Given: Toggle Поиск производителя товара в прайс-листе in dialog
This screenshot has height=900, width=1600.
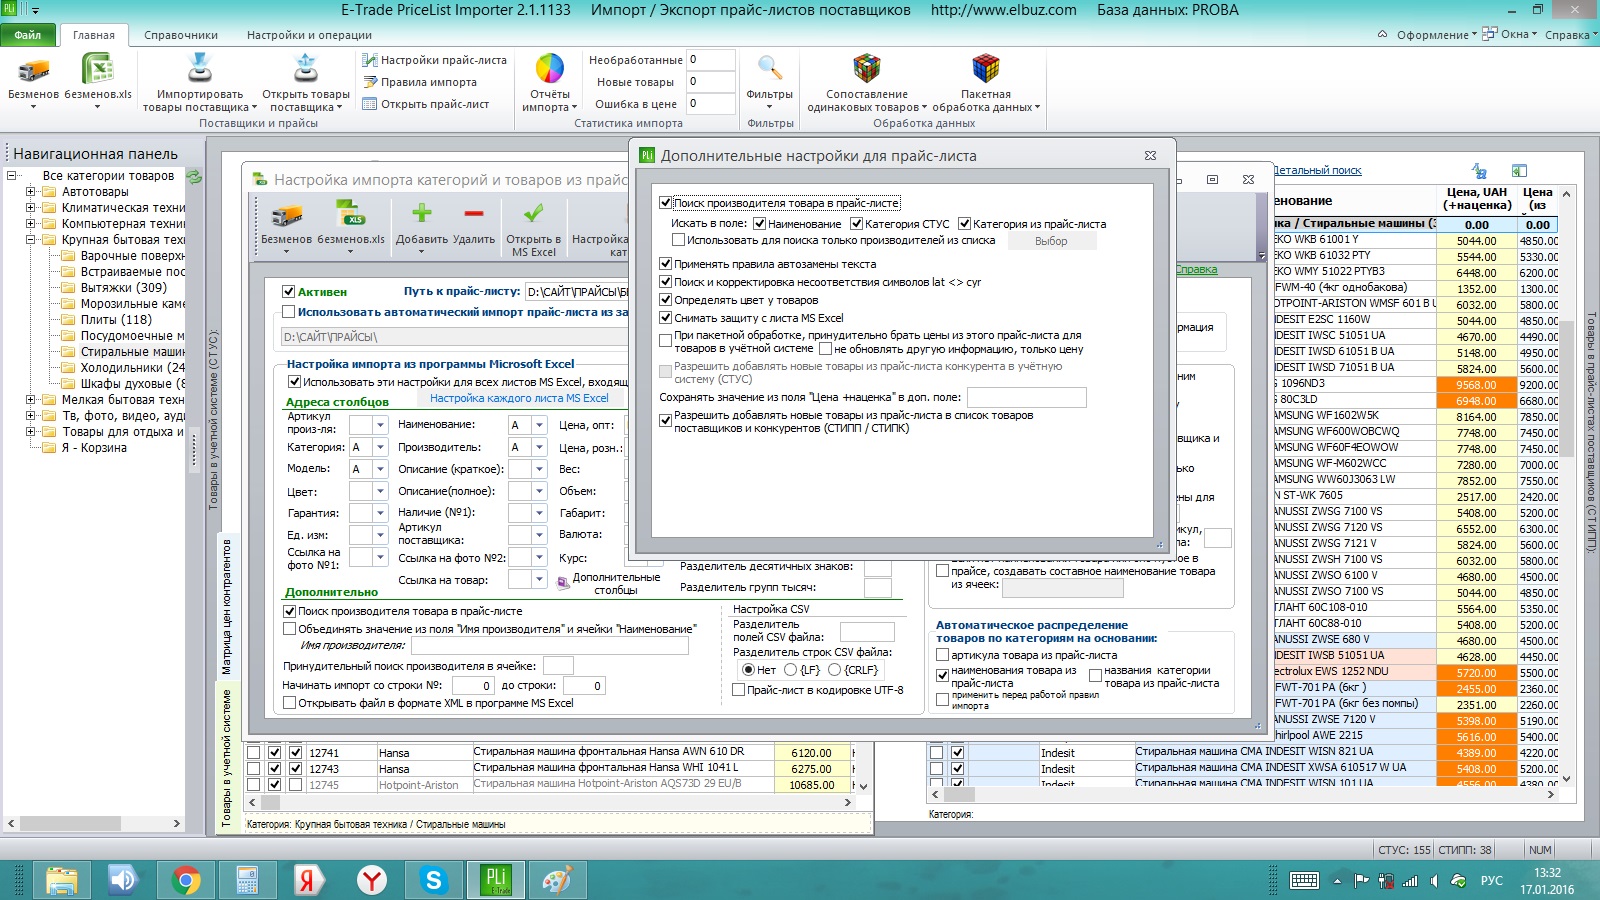Looking at the screenshot, I should pyautogui.click(x=665, y=203).
